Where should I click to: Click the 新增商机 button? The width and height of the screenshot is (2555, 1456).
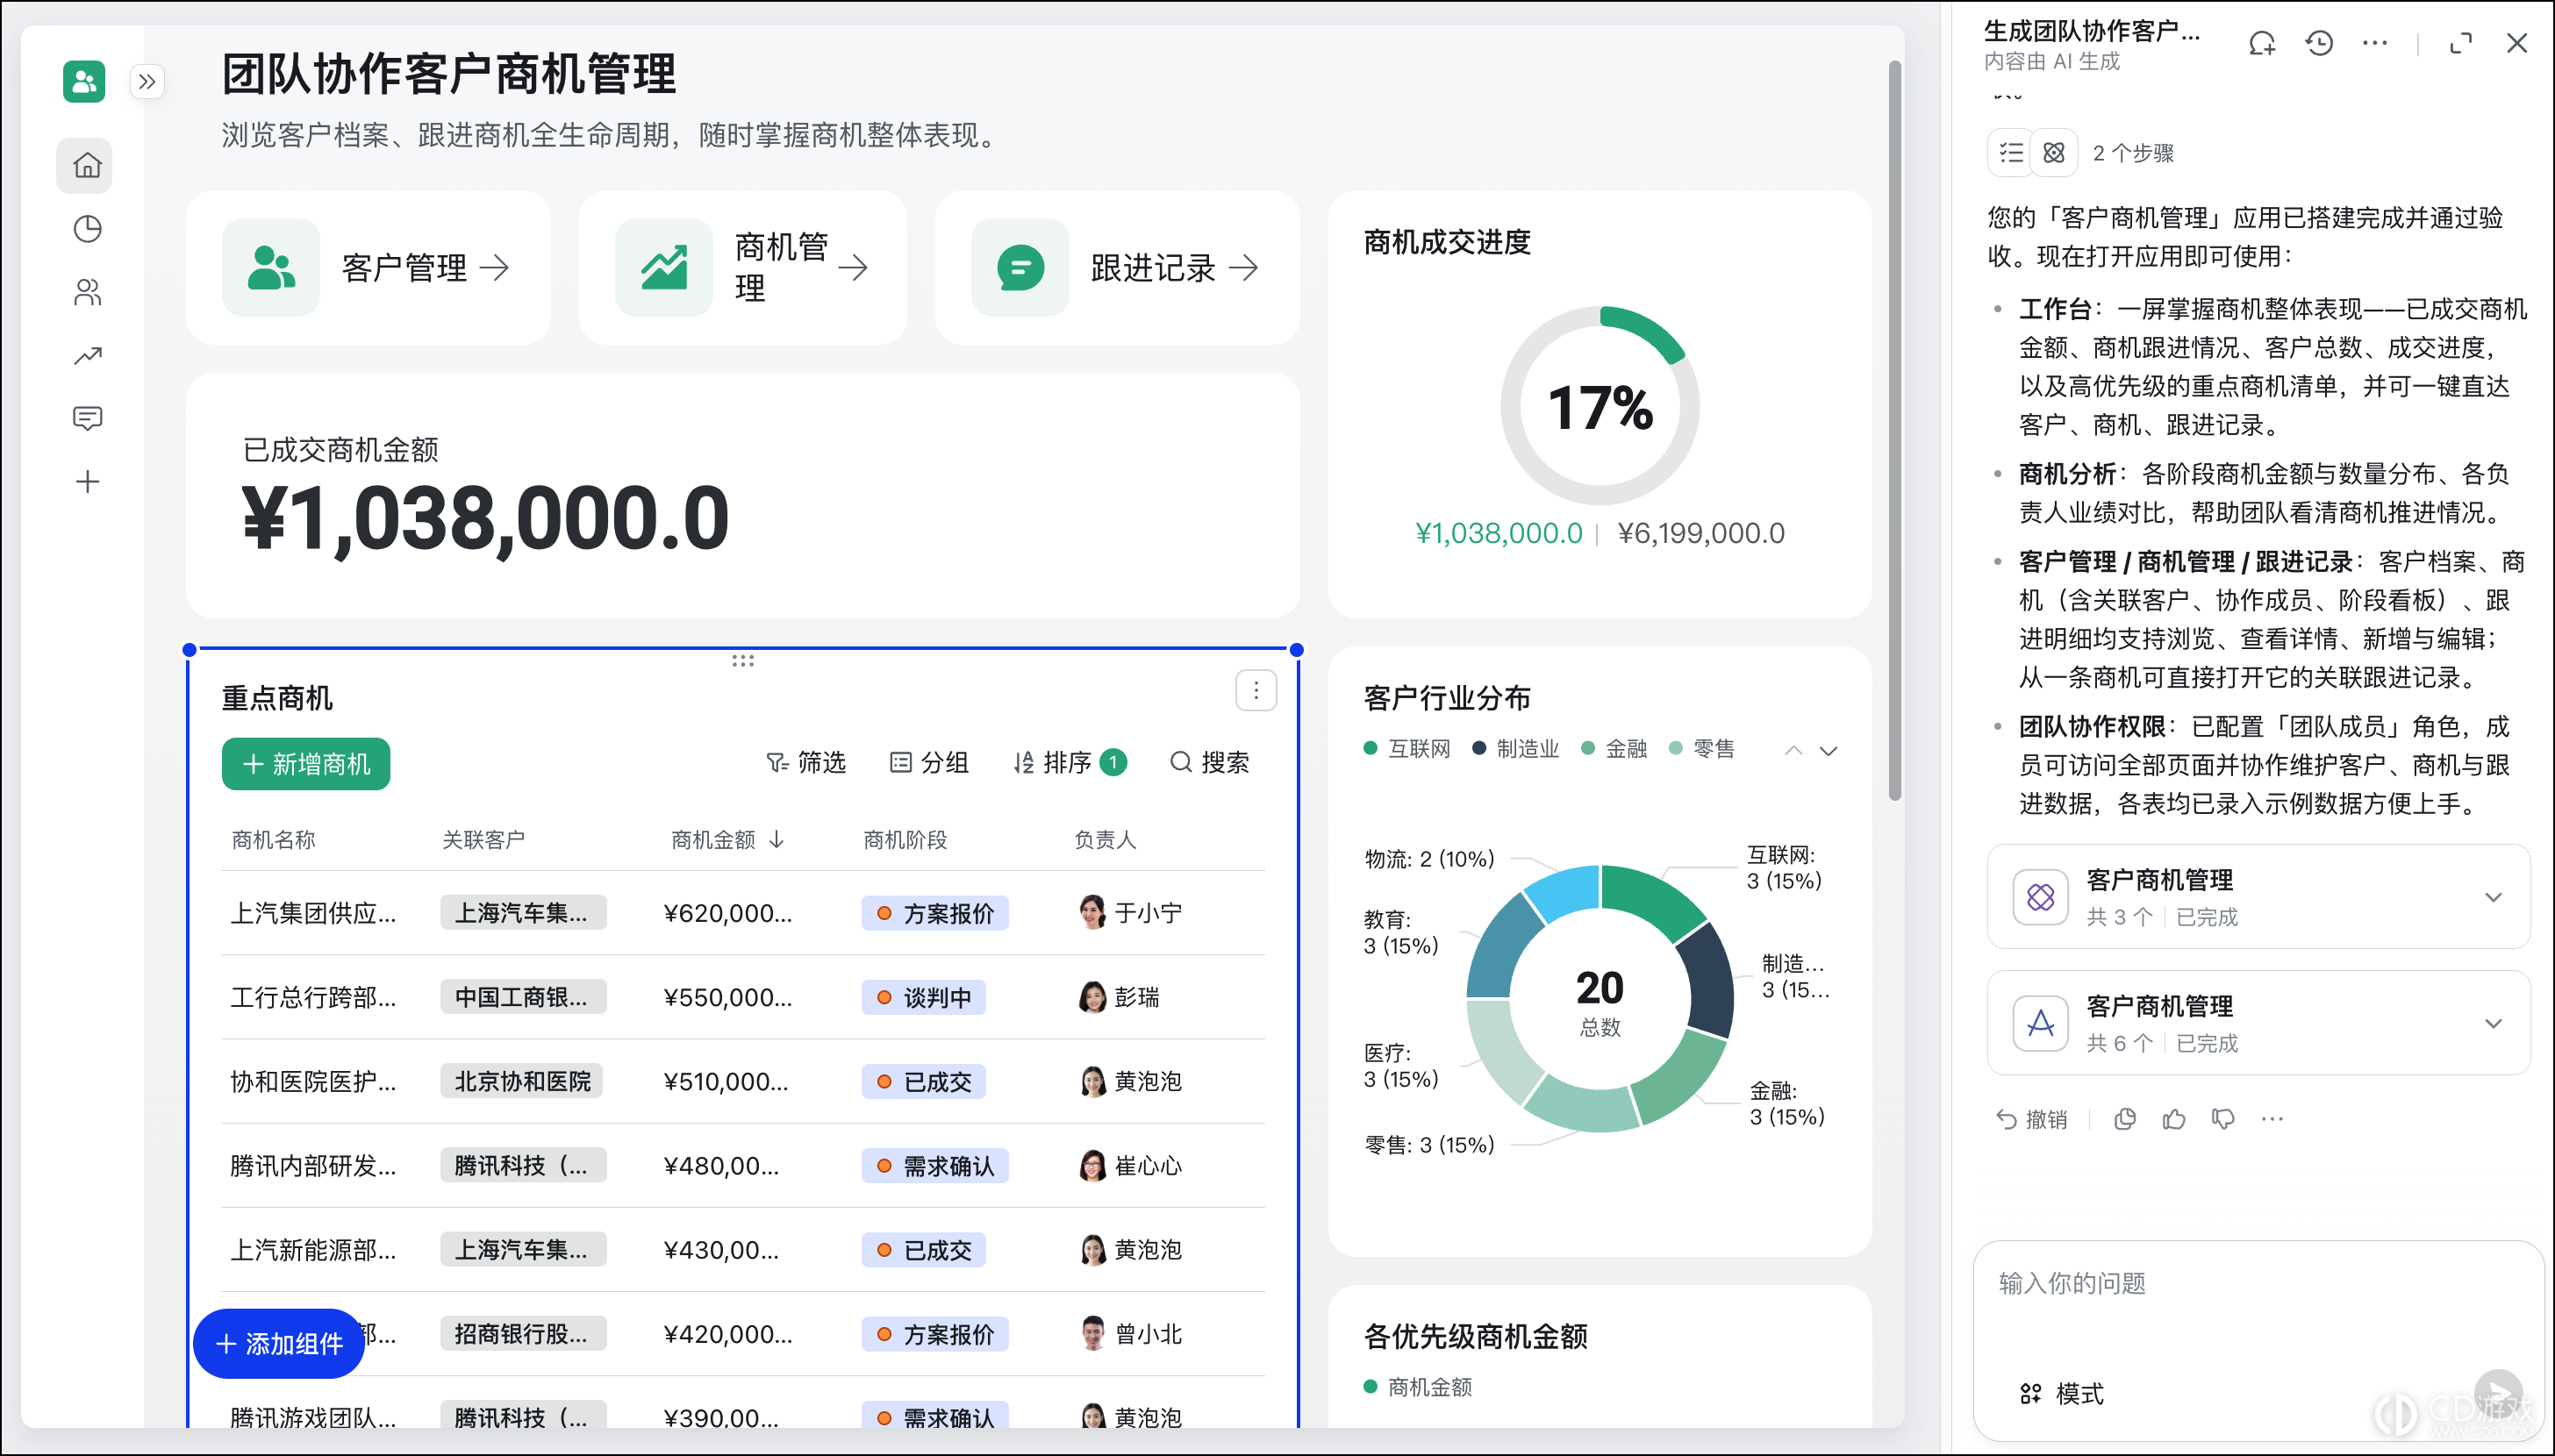tap(306, 765)
